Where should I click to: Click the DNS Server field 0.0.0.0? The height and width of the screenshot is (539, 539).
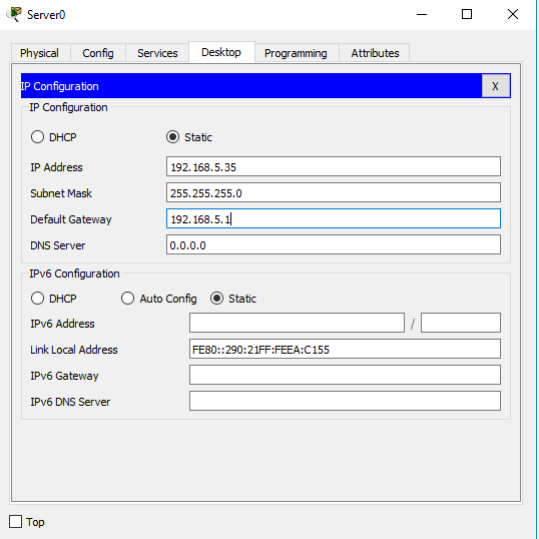tap(333, 245)
